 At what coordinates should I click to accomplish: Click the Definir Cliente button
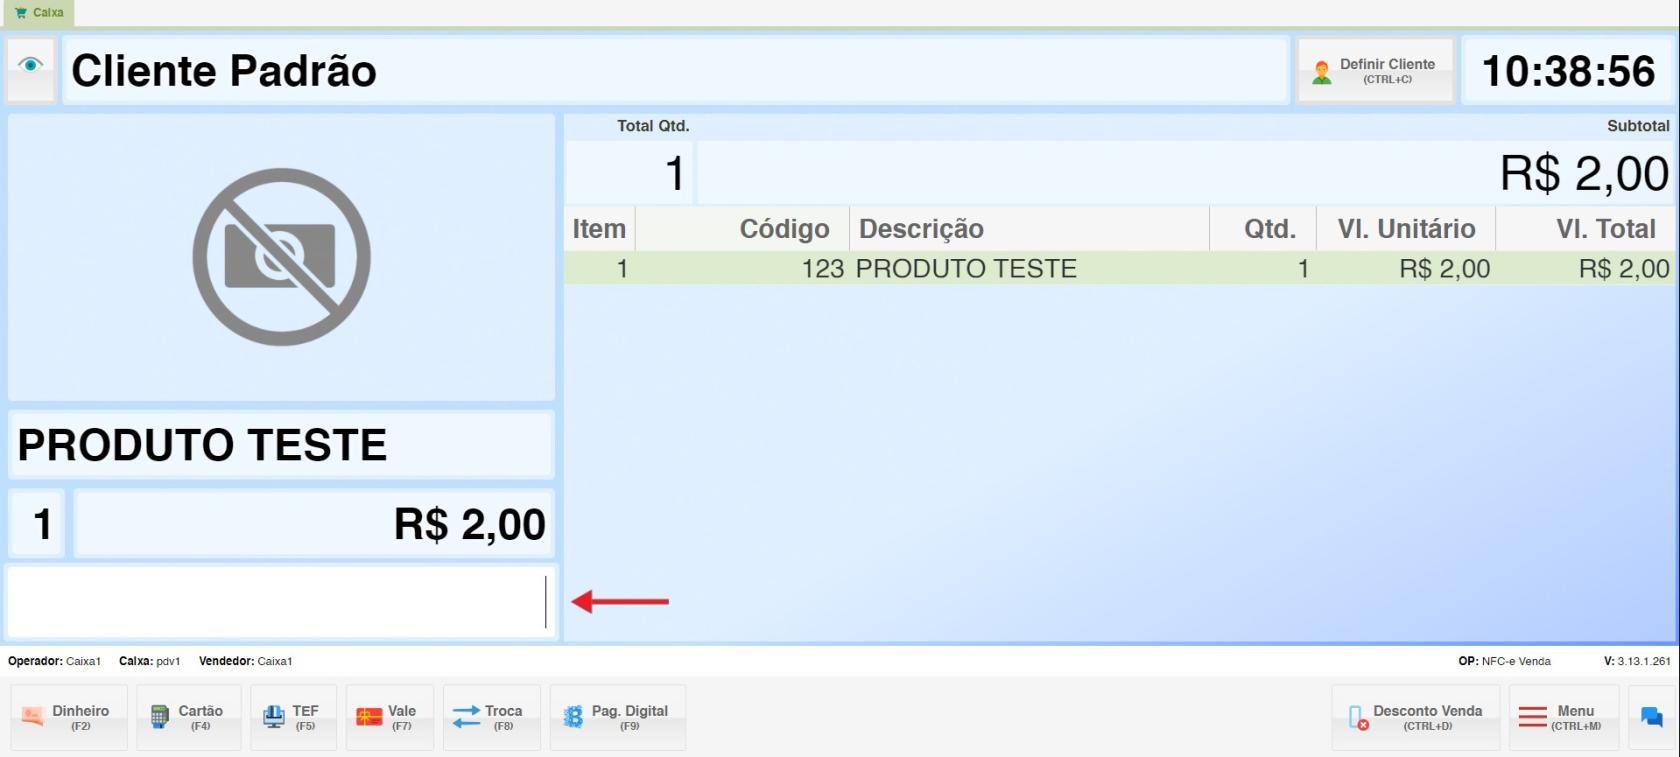tap(1375, 71)
